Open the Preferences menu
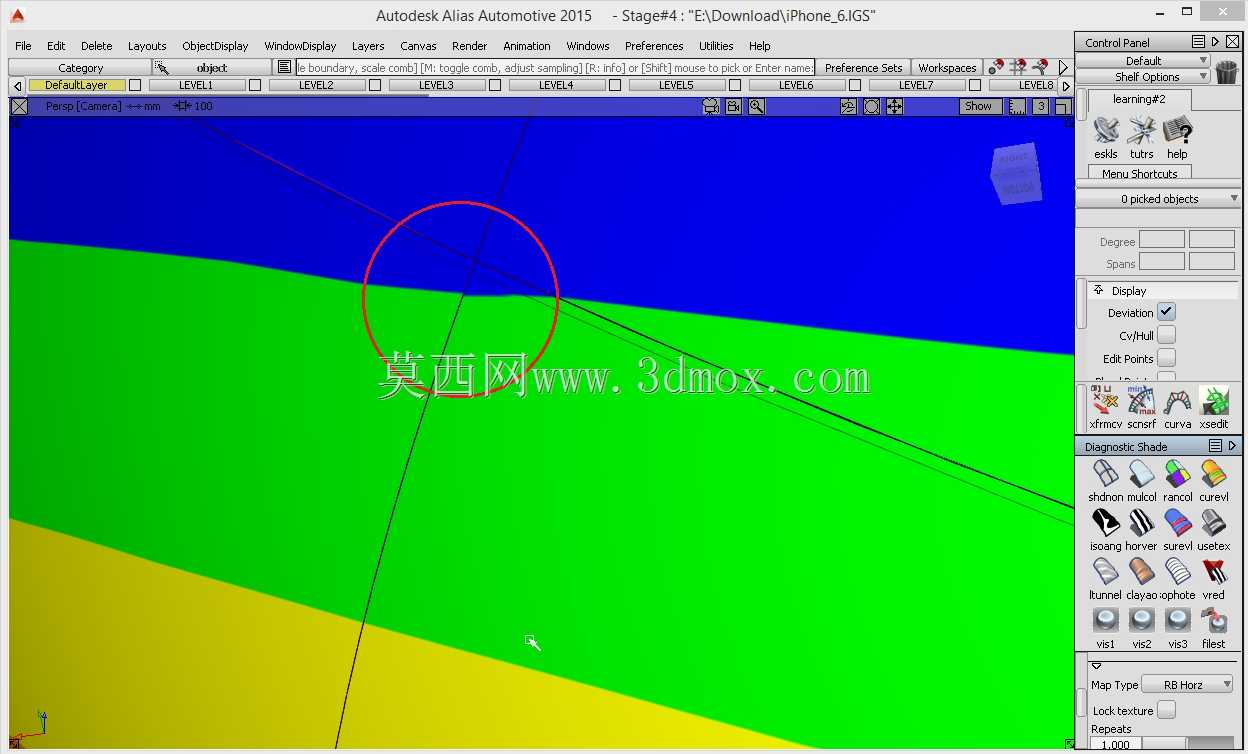The height and width of the screenshot is (754, 1248). coord(654,46)
